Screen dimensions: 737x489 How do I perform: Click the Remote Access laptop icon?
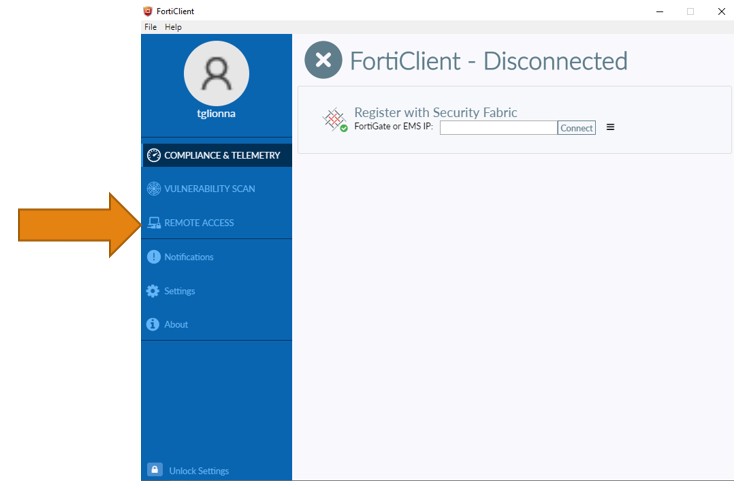click(x=154, y=222)
